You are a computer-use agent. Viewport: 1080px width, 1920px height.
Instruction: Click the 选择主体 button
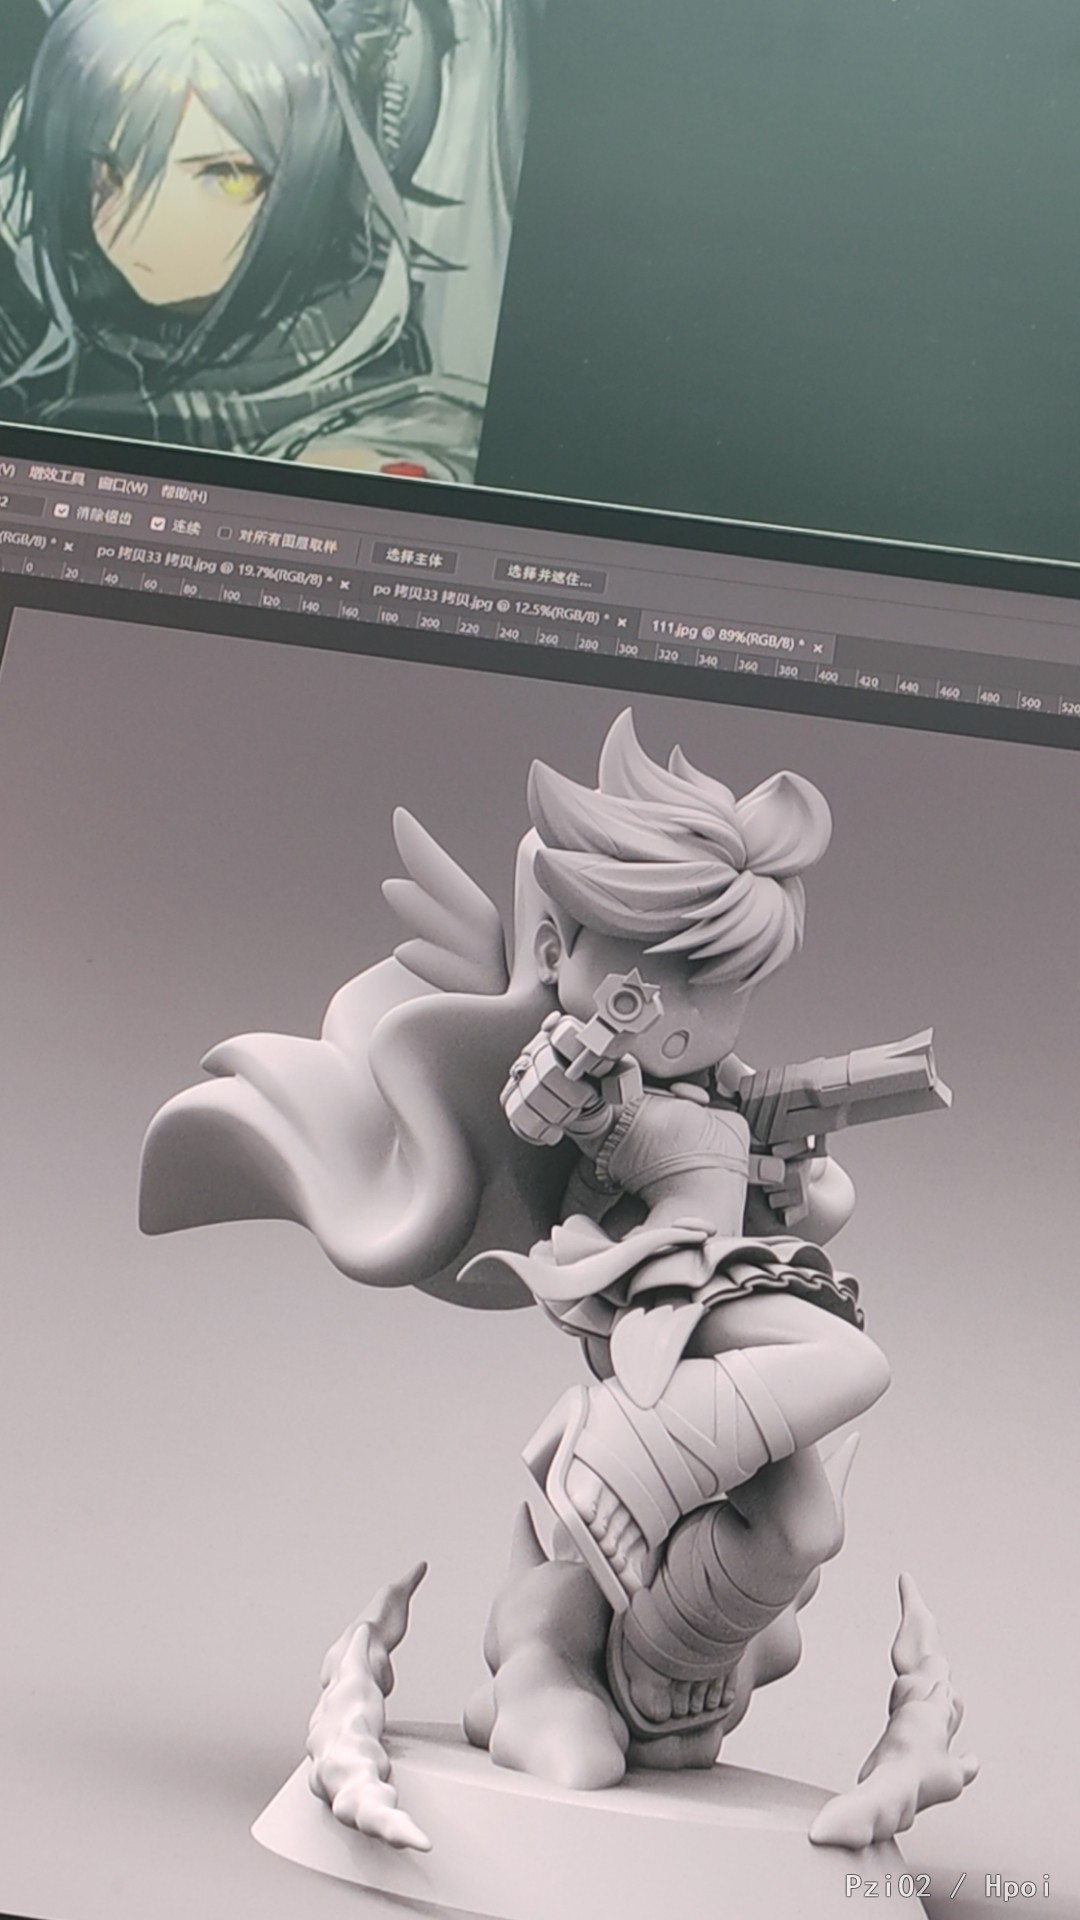414,558
